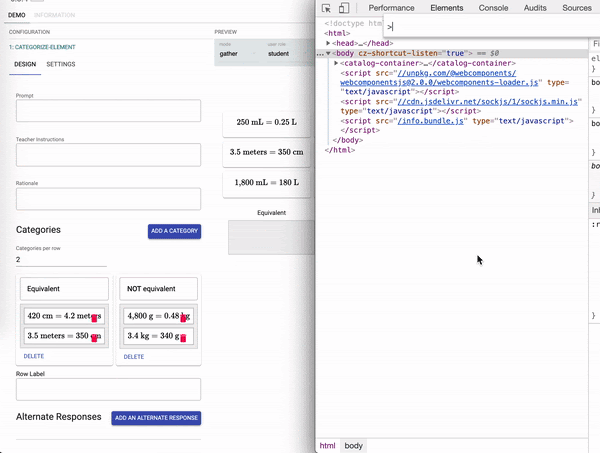
Task: Toggle the device toolbar icon
Action: [344, 8]
